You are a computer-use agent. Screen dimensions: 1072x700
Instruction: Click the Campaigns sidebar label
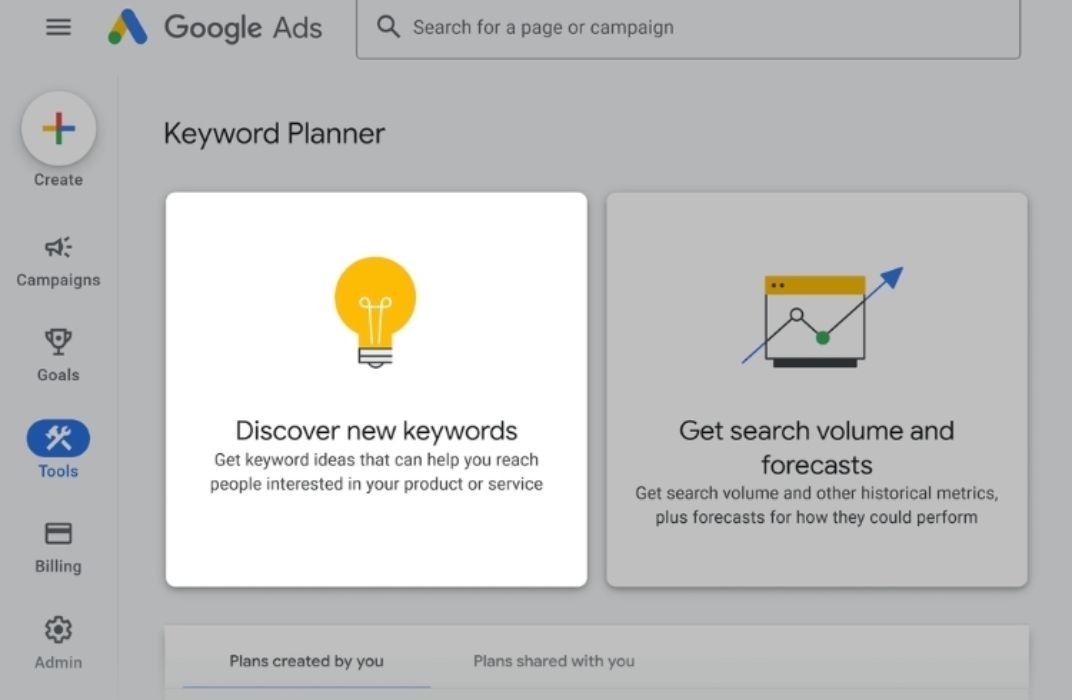click(x=58, y=280)
